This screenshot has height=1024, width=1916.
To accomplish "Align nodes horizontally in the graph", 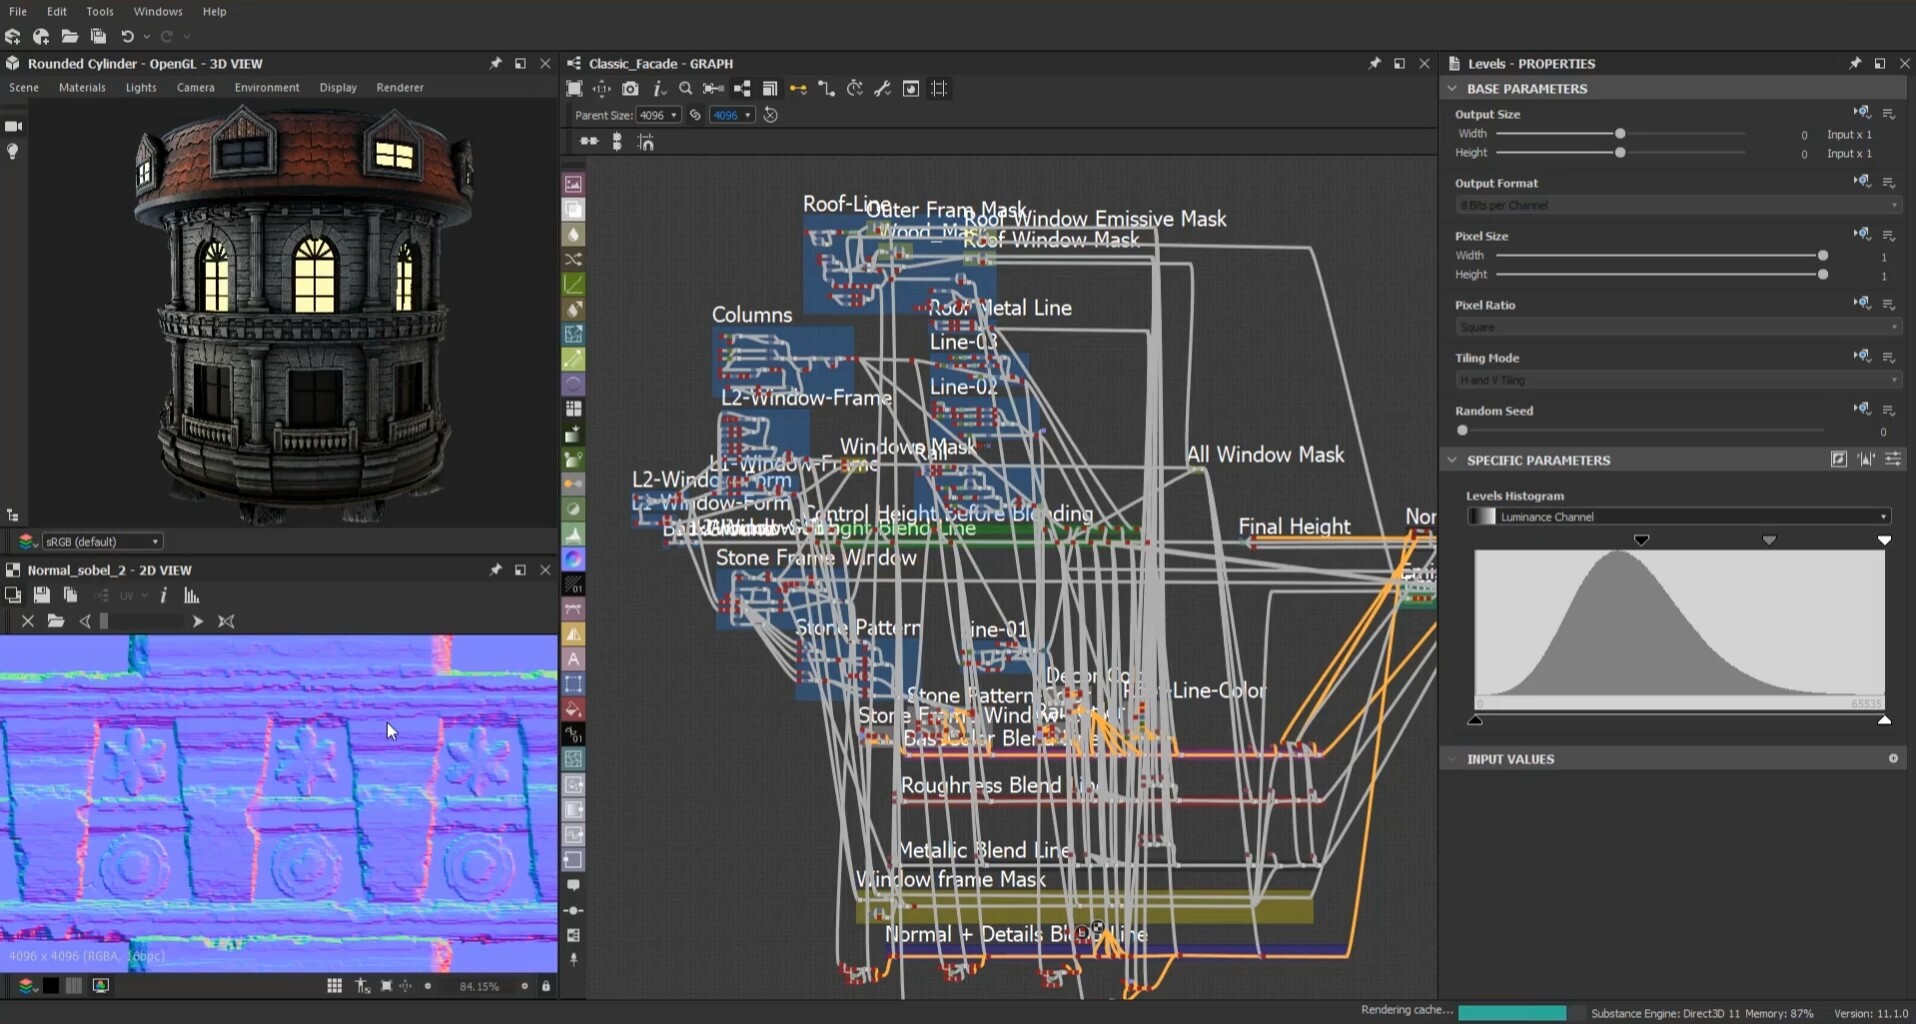I will pos(589,142).
